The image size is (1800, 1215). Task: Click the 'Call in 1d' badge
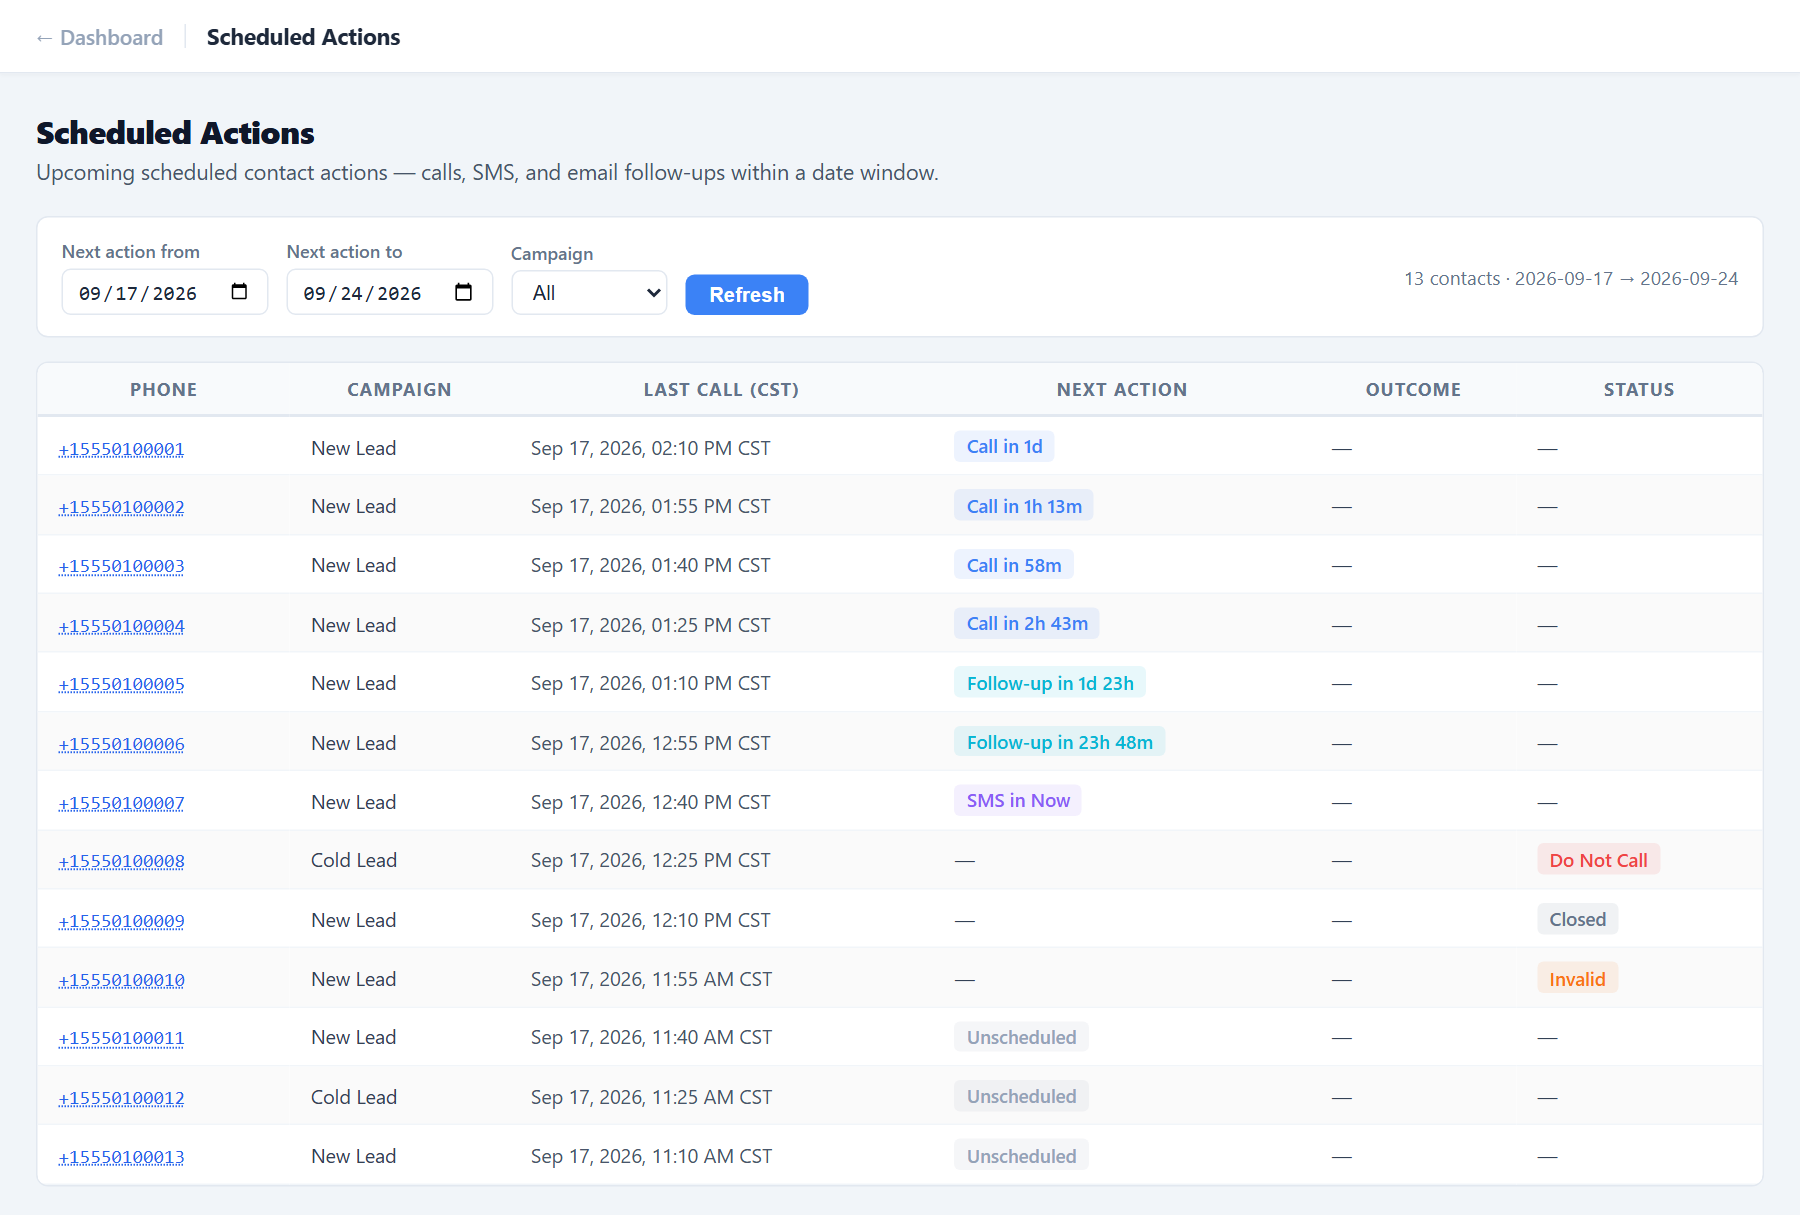1004,447
